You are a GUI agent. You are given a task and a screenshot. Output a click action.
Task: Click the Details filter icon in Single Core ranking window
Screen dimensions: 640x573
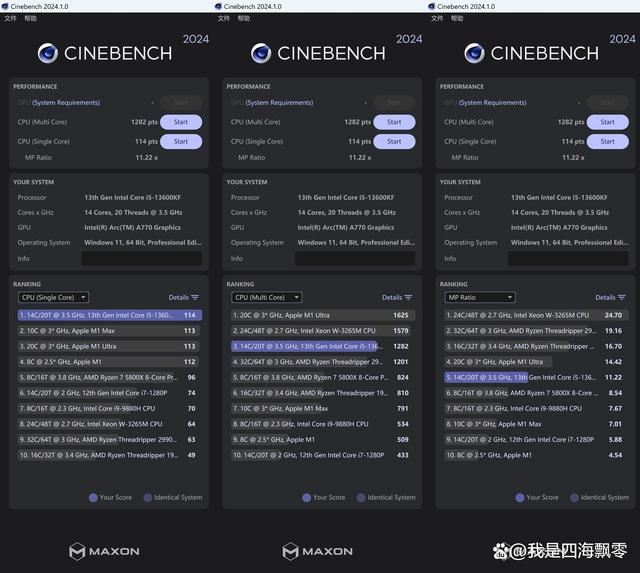pyautogui.click(x=195, y=297)
